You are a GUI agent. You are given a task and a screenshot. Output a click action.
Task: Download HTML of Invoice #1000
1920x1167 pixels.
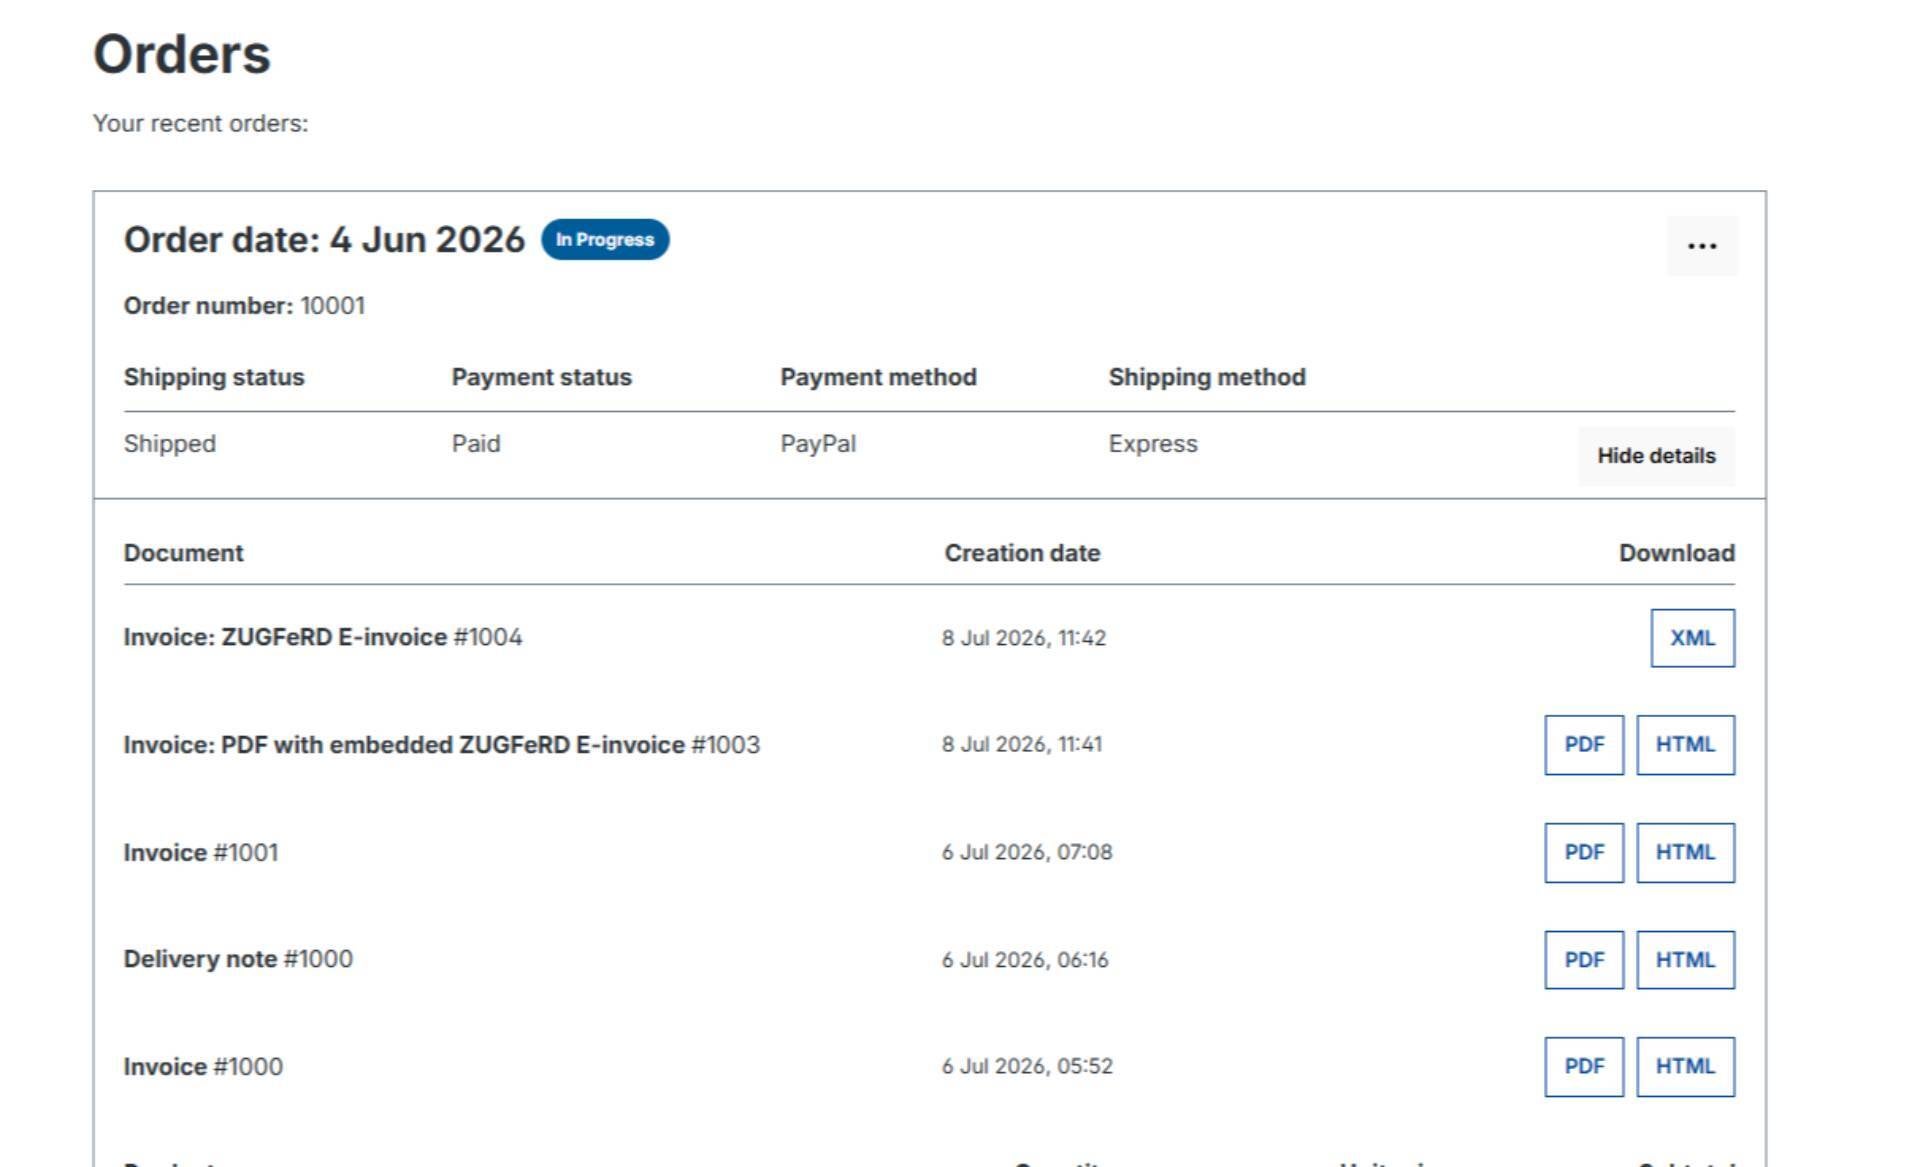(1685, 1067)
